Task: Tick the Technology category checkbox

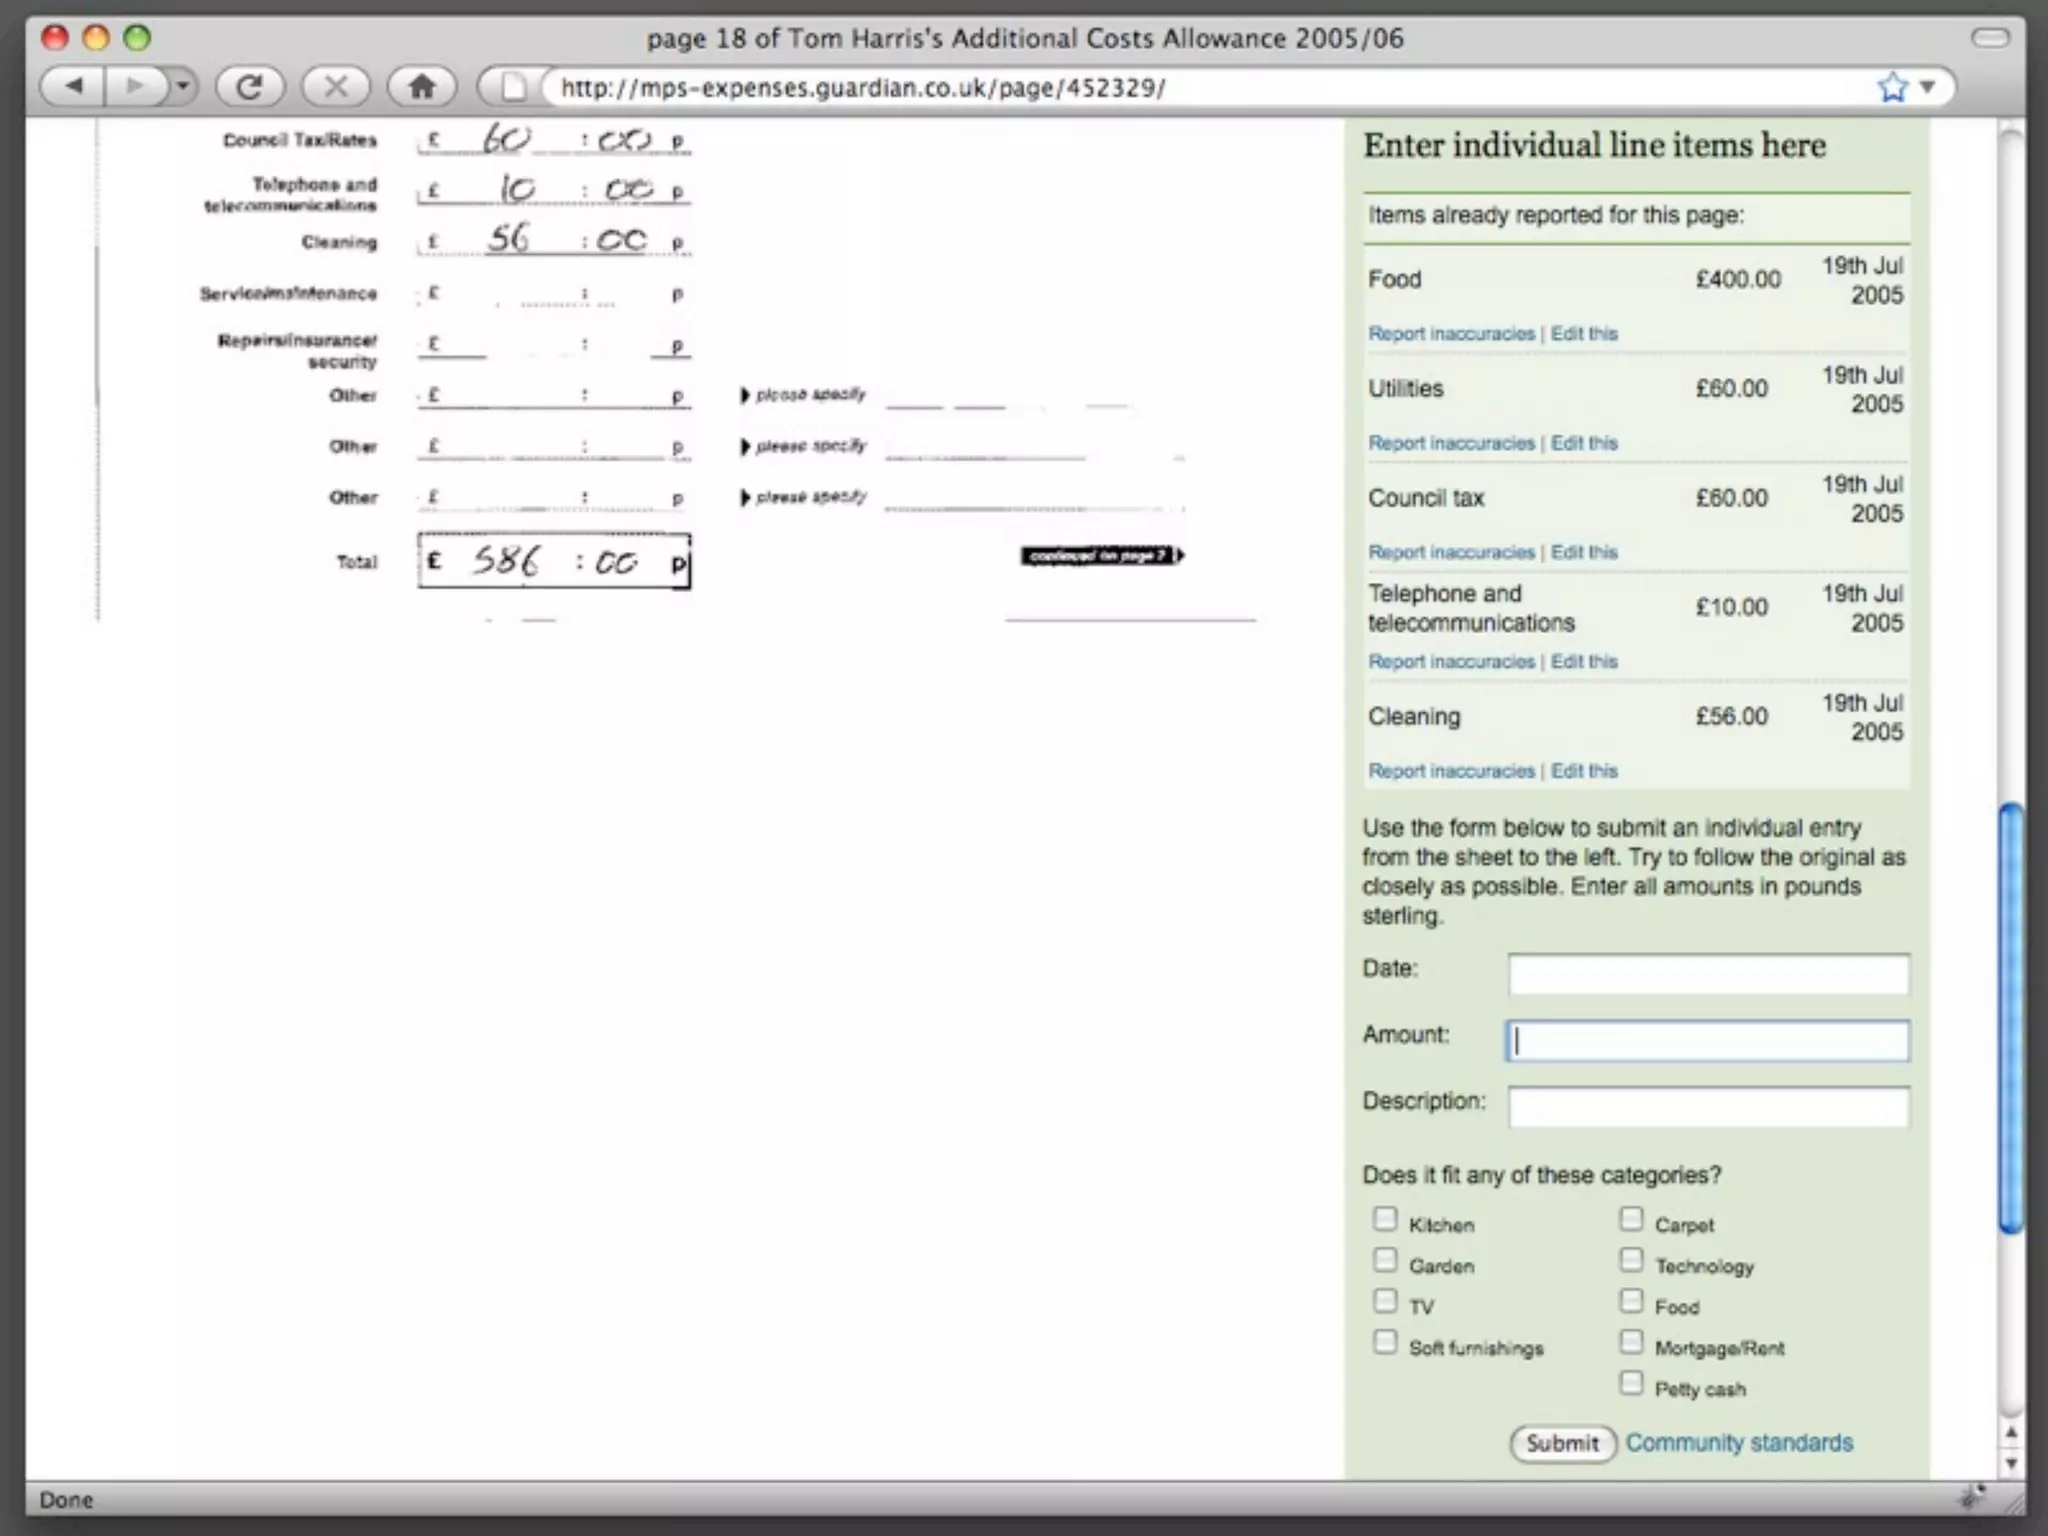Action: (x=1631, y=1260)
